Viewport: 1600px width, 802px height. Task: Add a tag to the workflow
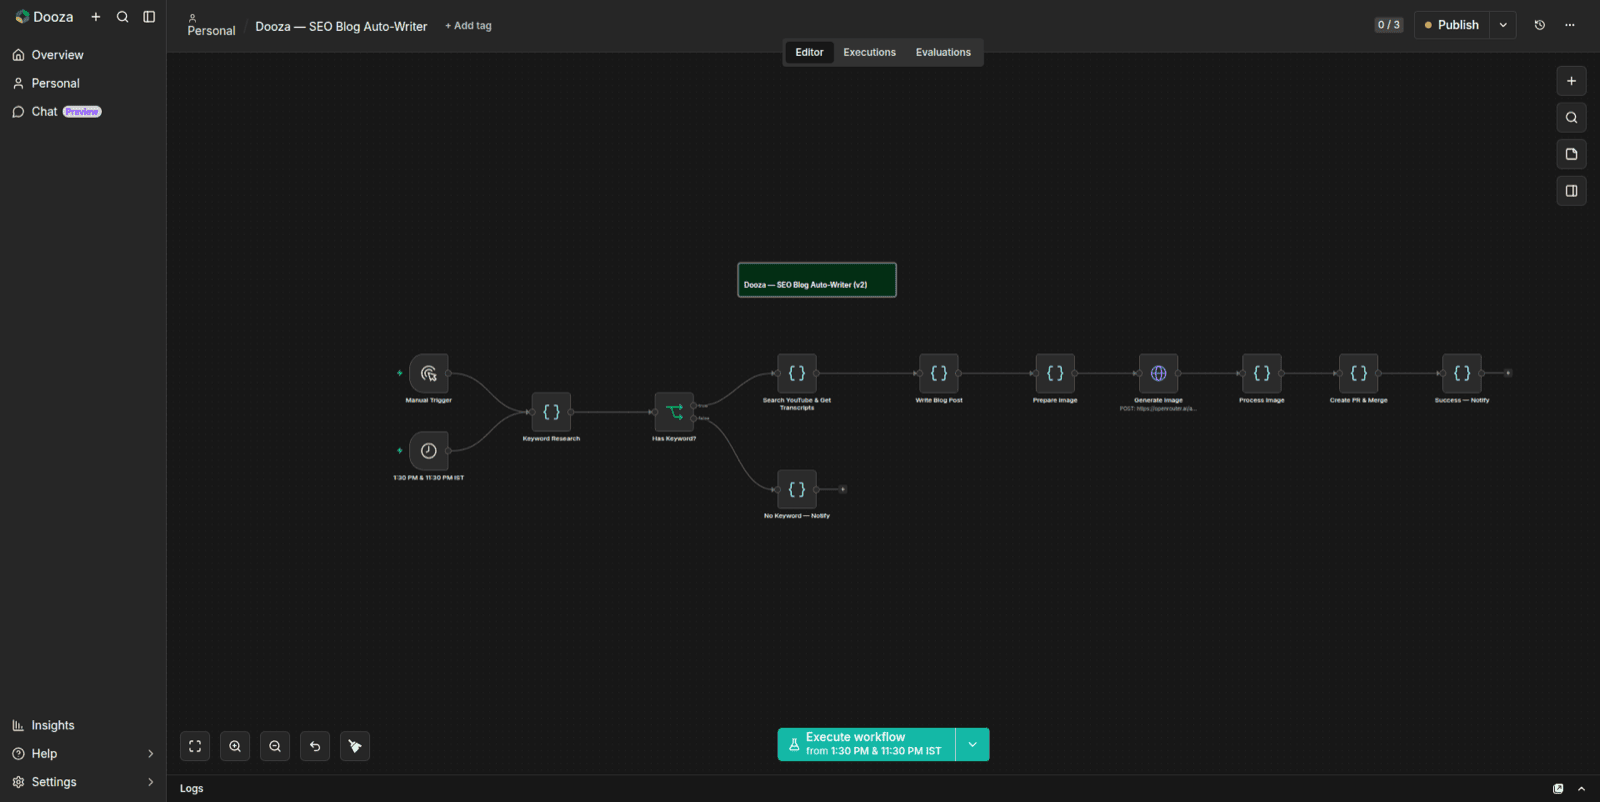pos(468,26)
